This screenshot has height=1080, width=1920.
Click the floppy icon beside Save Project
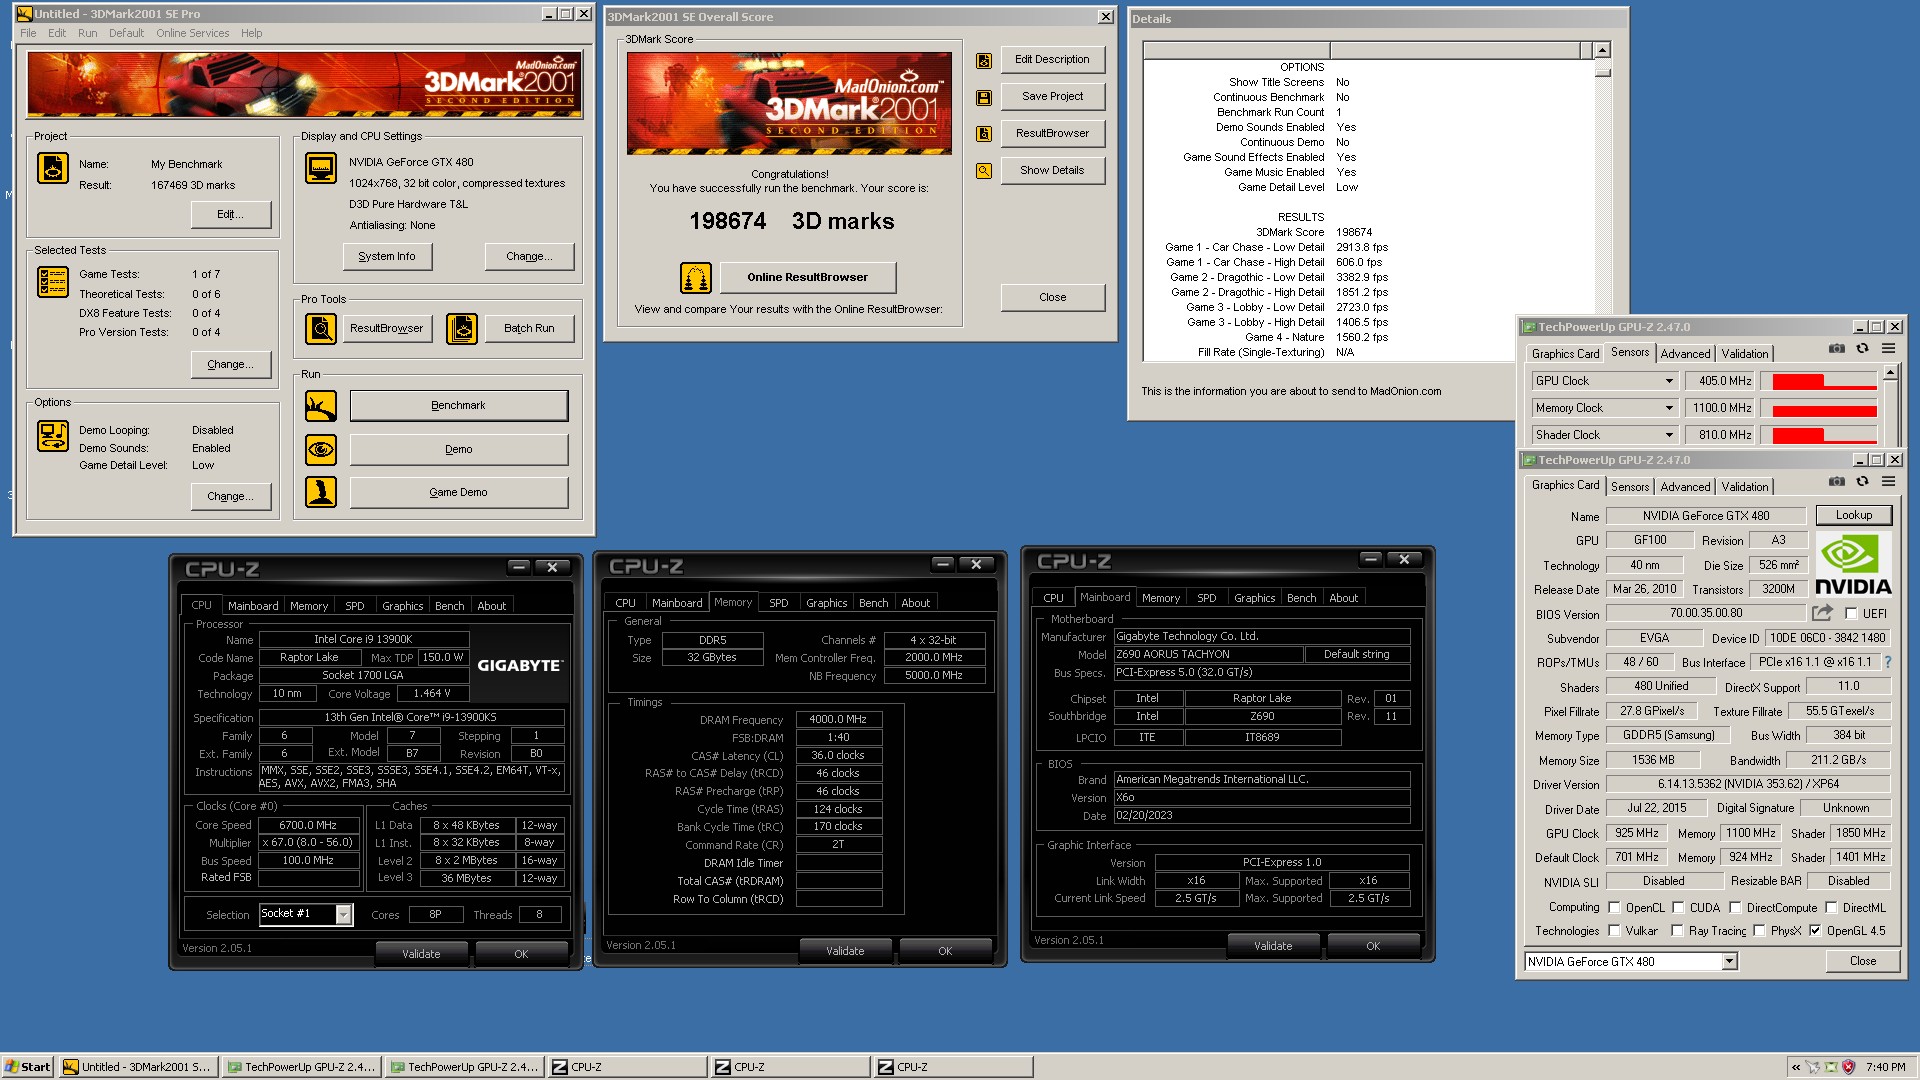984,98
